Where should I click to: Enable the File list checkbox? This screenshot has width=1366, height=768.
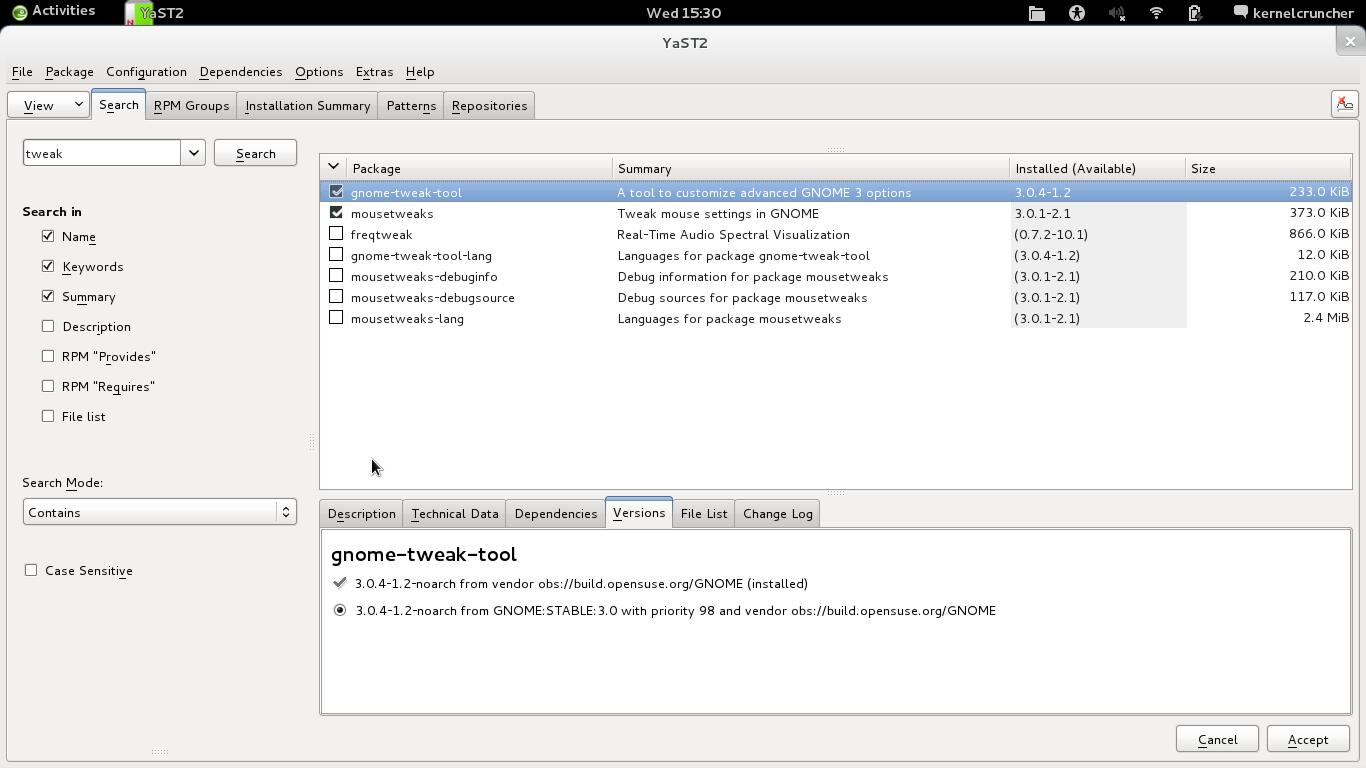coord(48,416)
